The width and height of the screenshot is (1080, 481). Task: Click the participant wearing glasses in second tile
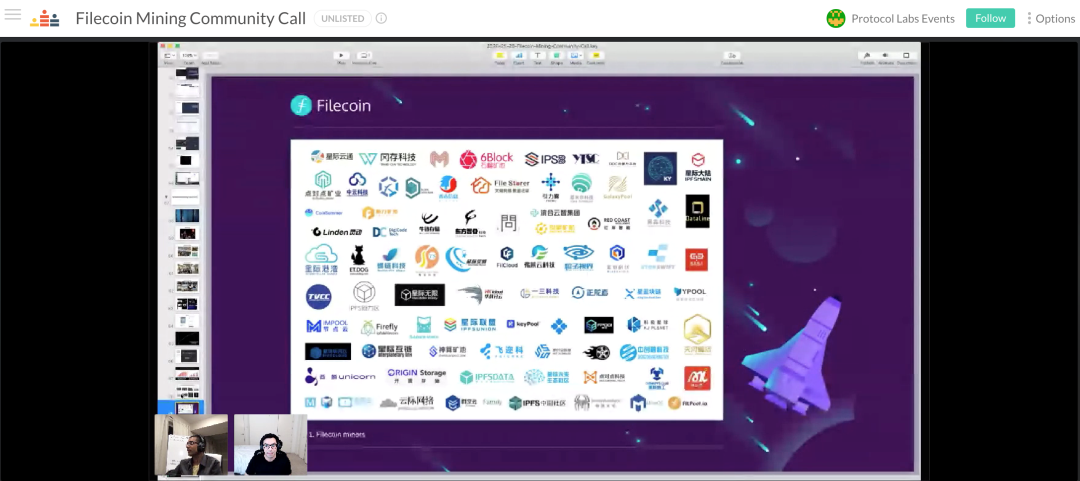(271, 444)
